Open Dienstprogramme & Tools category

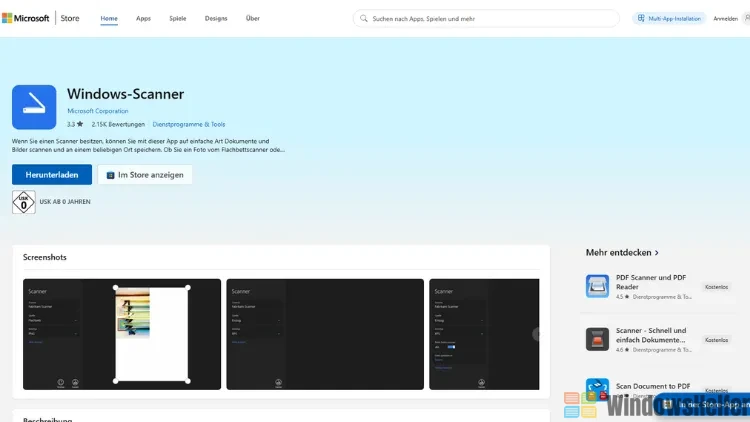point(188,124)
